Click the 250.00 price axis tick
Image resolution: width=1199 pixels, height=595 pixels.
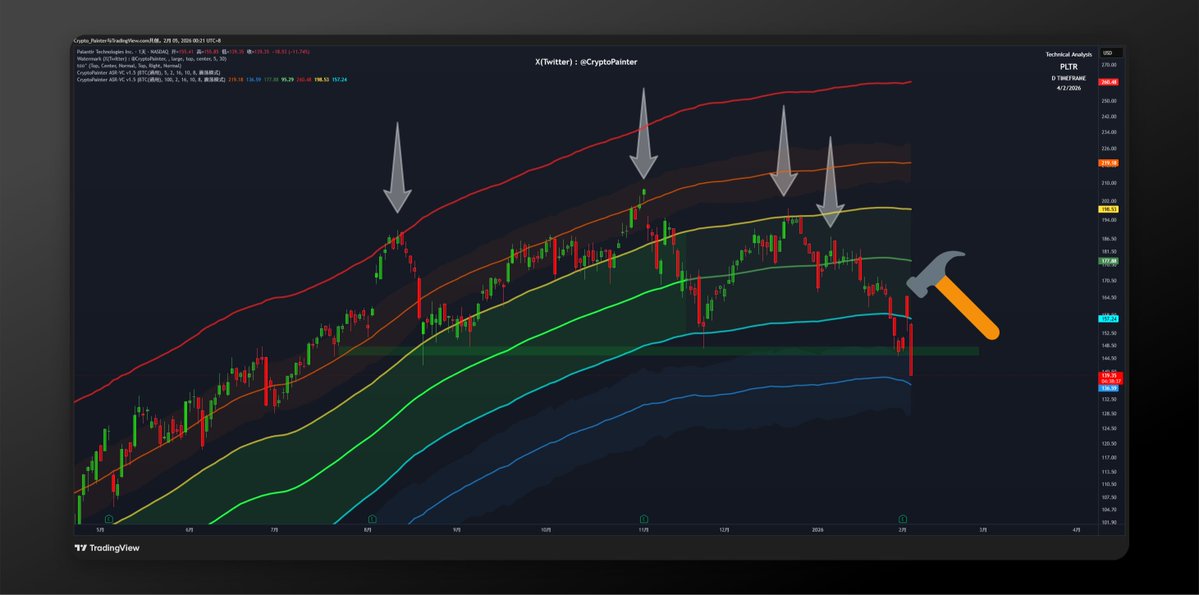[x=1110, y=100]
